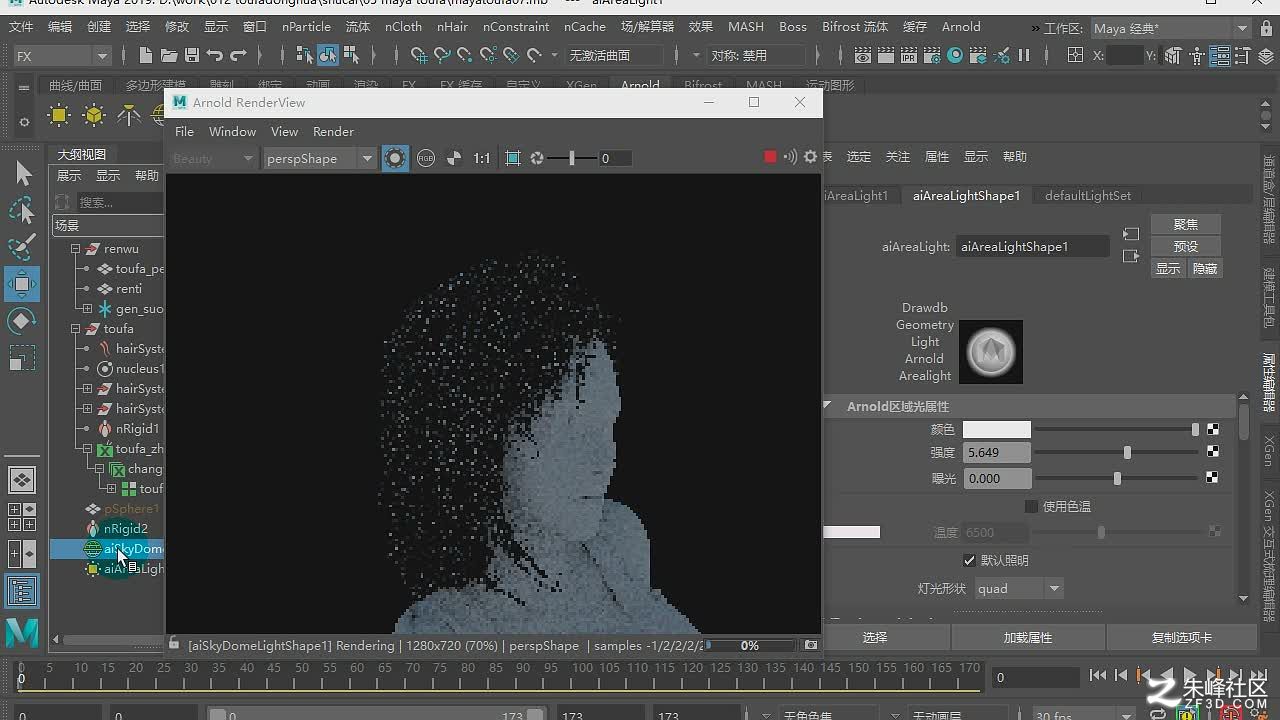Toggle RGB channel display in RenderView
The image size is (1280, 720).
point(426,158)
